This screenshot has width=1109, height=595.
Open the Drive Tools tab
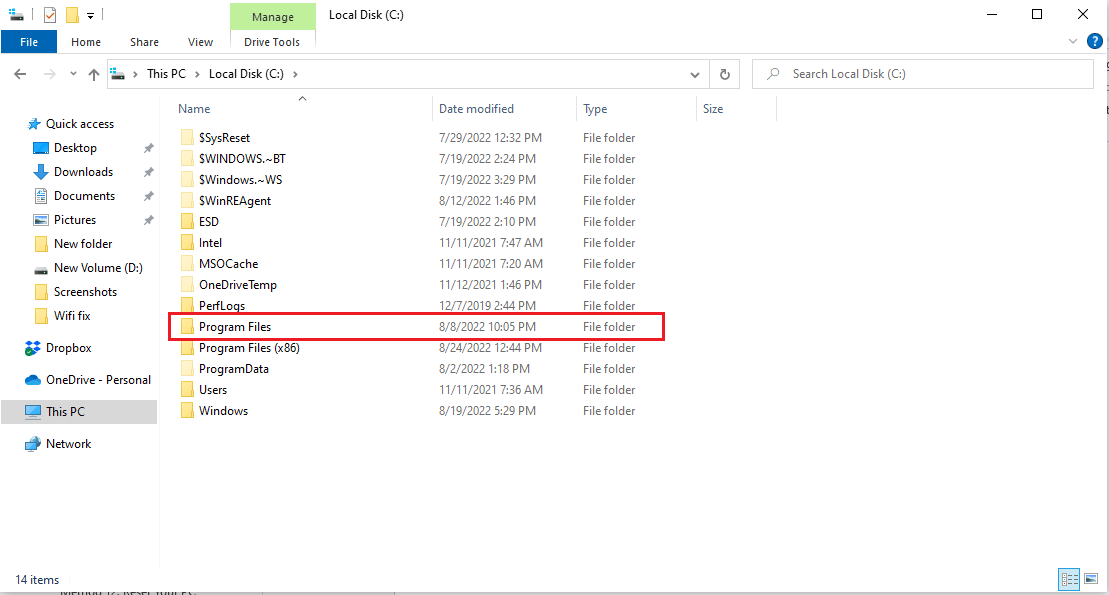pos(272,42)
